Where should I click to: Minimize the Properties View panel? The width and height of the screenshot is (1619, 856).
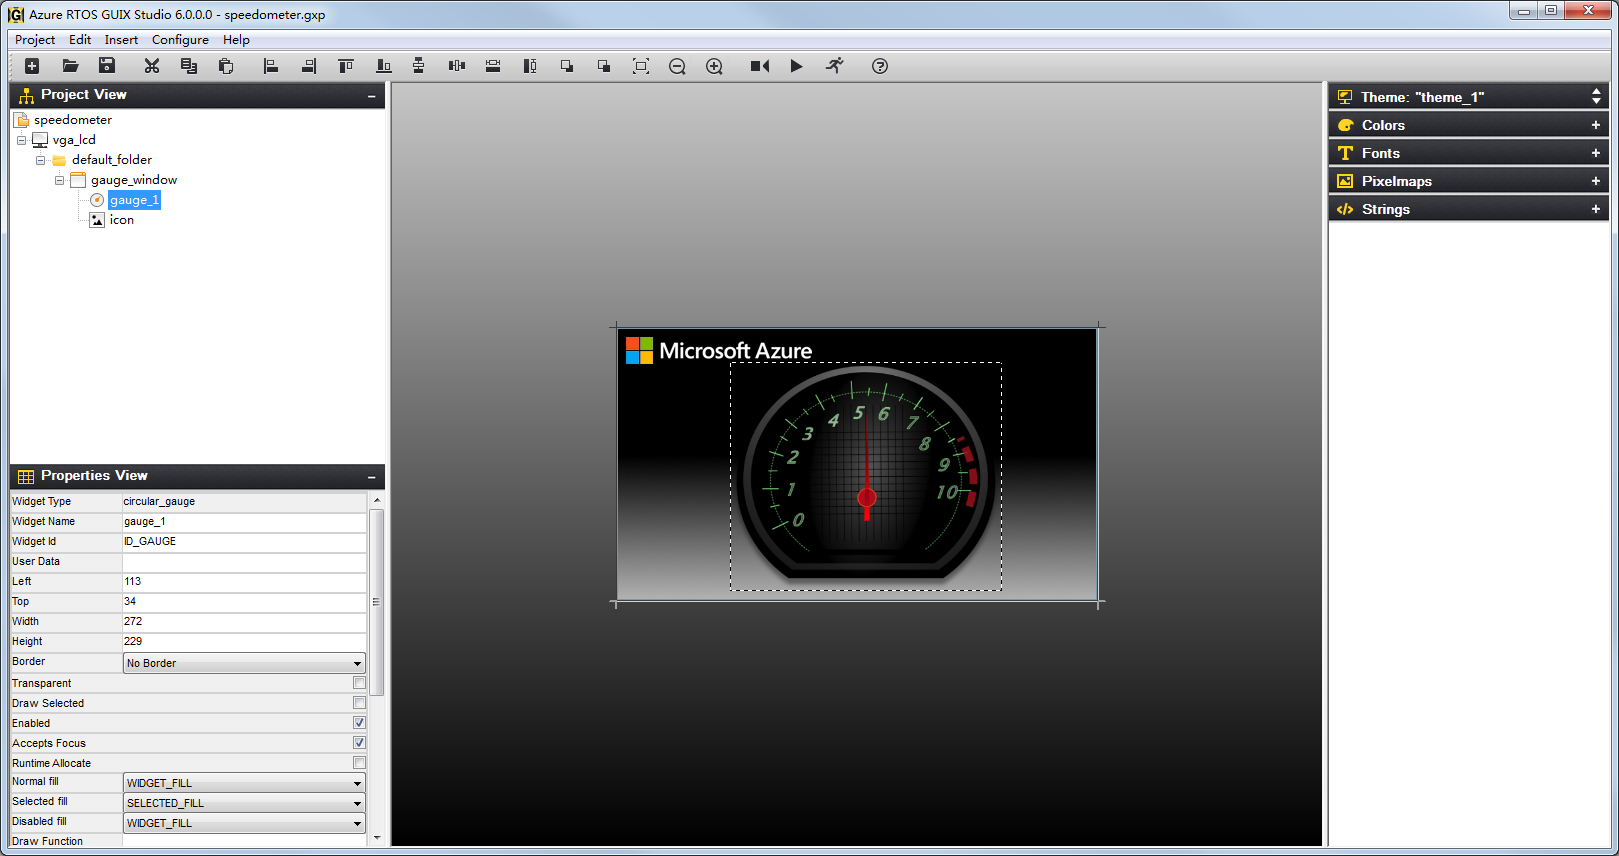(x=371, y=477)
